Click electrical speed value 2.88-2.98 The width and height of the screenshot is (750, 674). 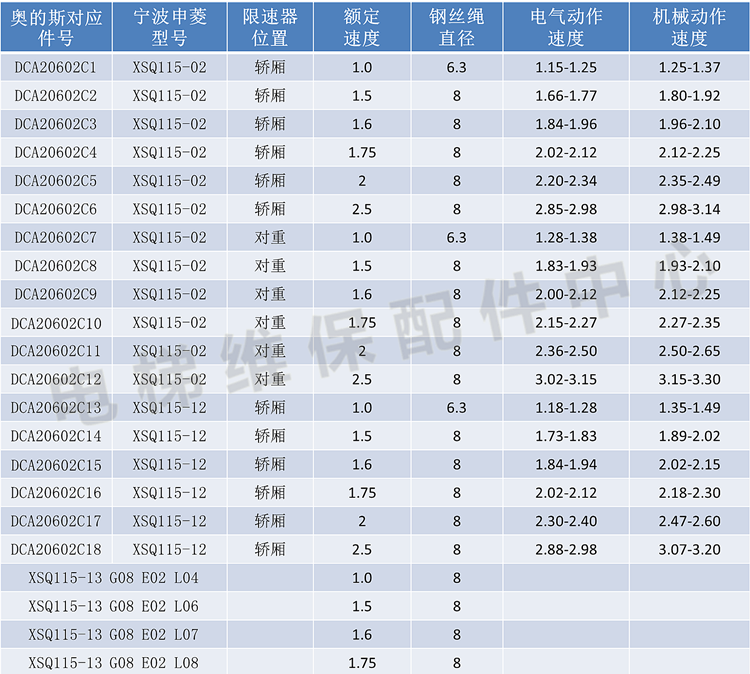click(566, 549)
